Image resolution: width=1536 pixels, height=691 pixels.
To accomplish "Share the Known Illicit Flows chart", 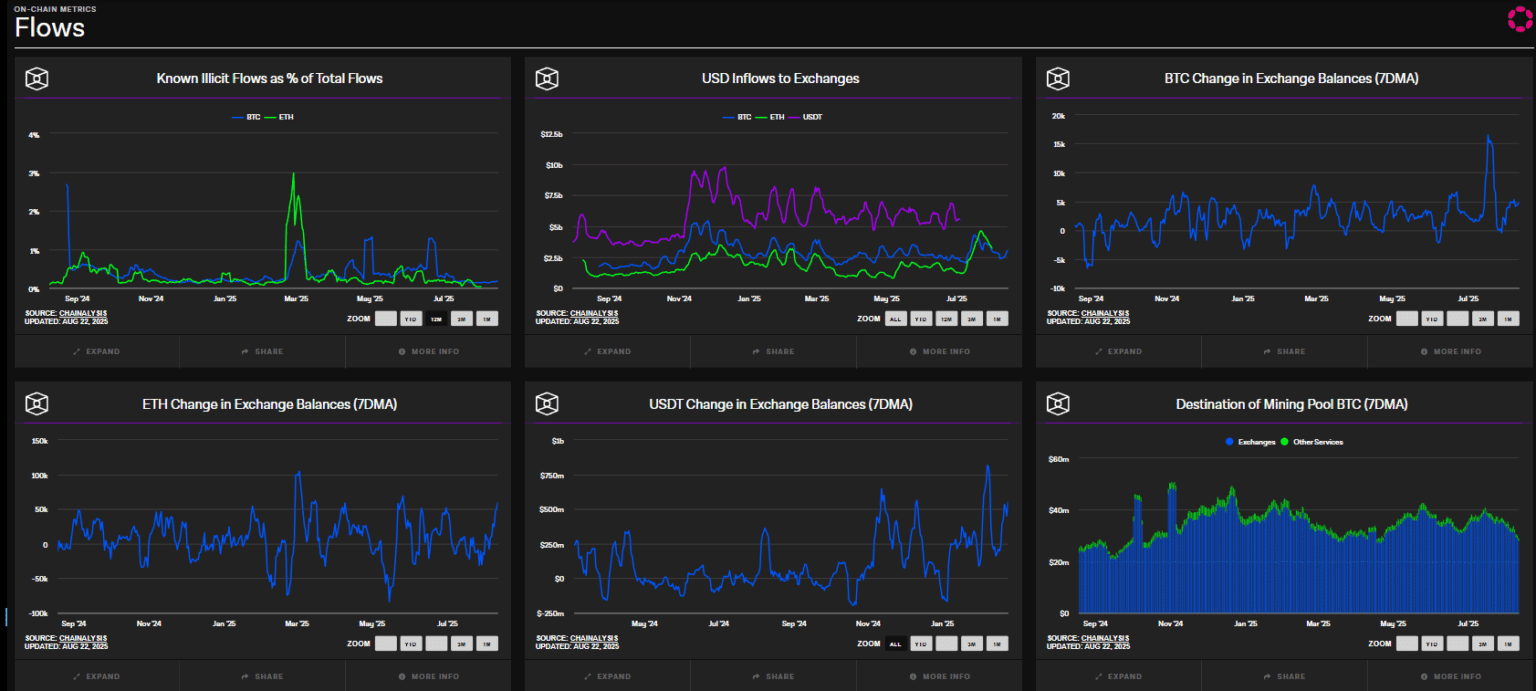I will (262, 351).
